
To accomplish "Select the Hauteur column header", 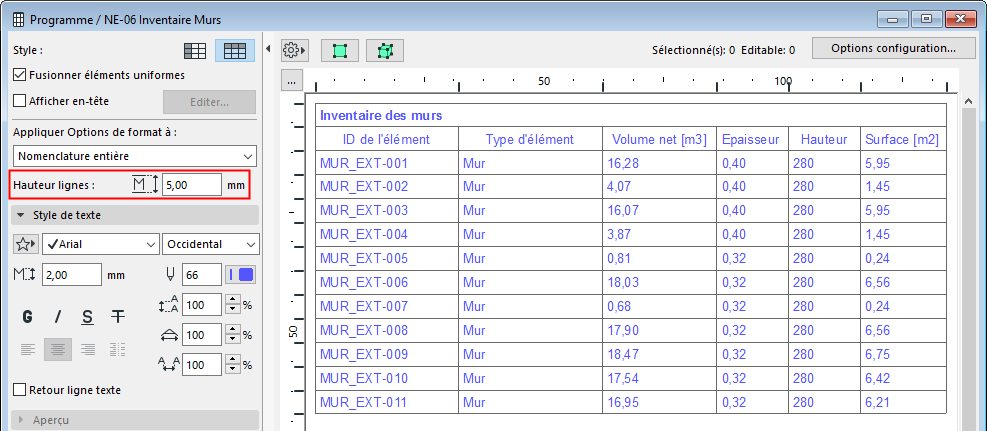I will [x=824, y=139].
